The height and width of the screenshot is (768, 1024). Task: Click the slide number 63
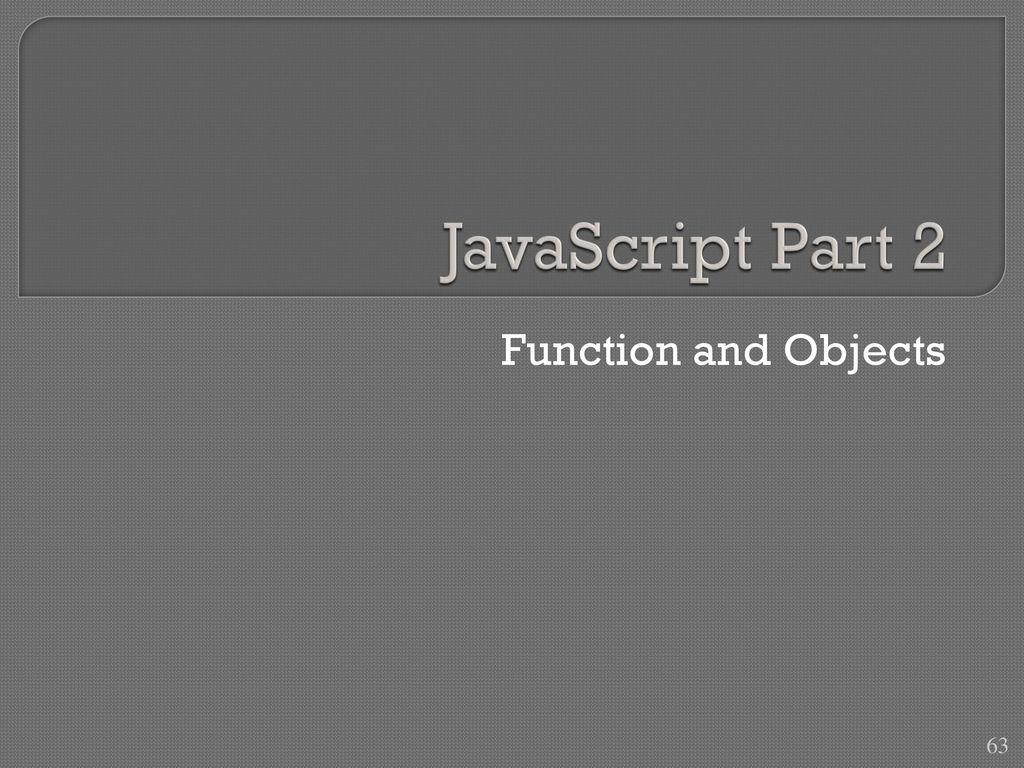tap(997, 745)
